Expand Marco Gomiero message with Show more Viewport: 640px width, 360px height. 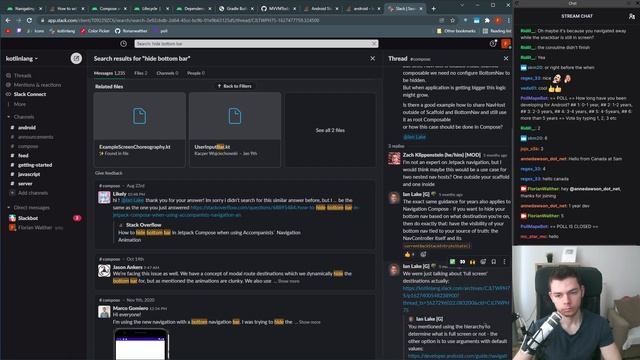tap(310, 322)
